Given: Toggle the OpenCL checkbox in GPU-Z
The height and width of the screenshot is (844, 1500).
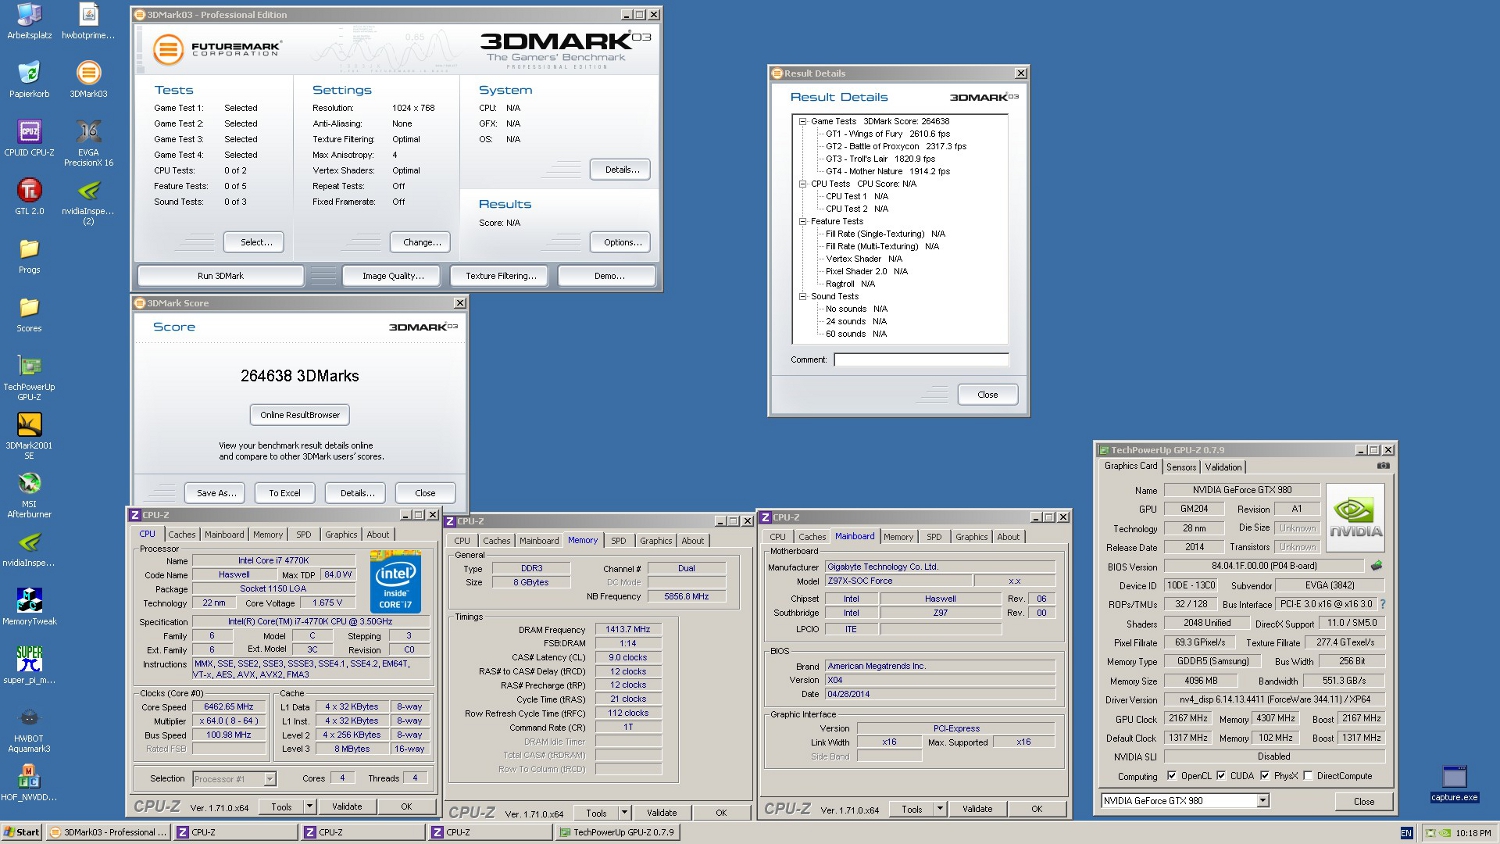Looking at the screenshot, I should [1171, 776].
